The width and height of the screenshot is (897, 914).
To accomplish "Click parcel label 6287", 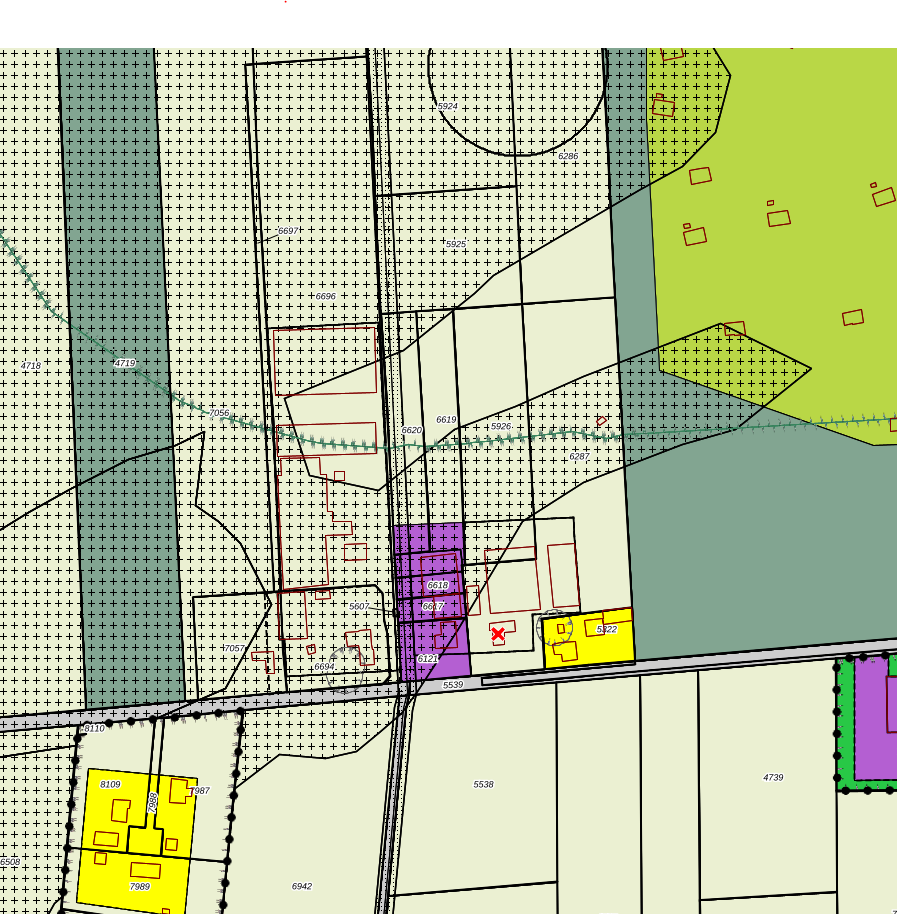I will pyautogui.click(x=579, y=456).
